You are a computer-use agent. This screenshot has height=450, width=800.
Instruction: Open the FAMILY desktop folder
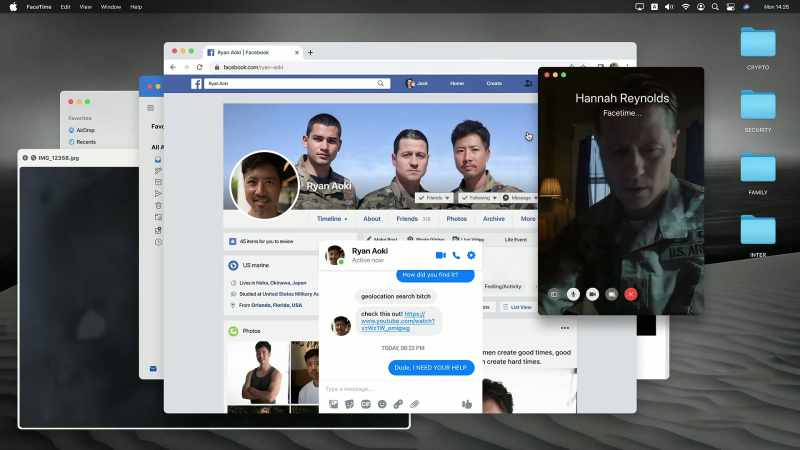coord(758,167)
